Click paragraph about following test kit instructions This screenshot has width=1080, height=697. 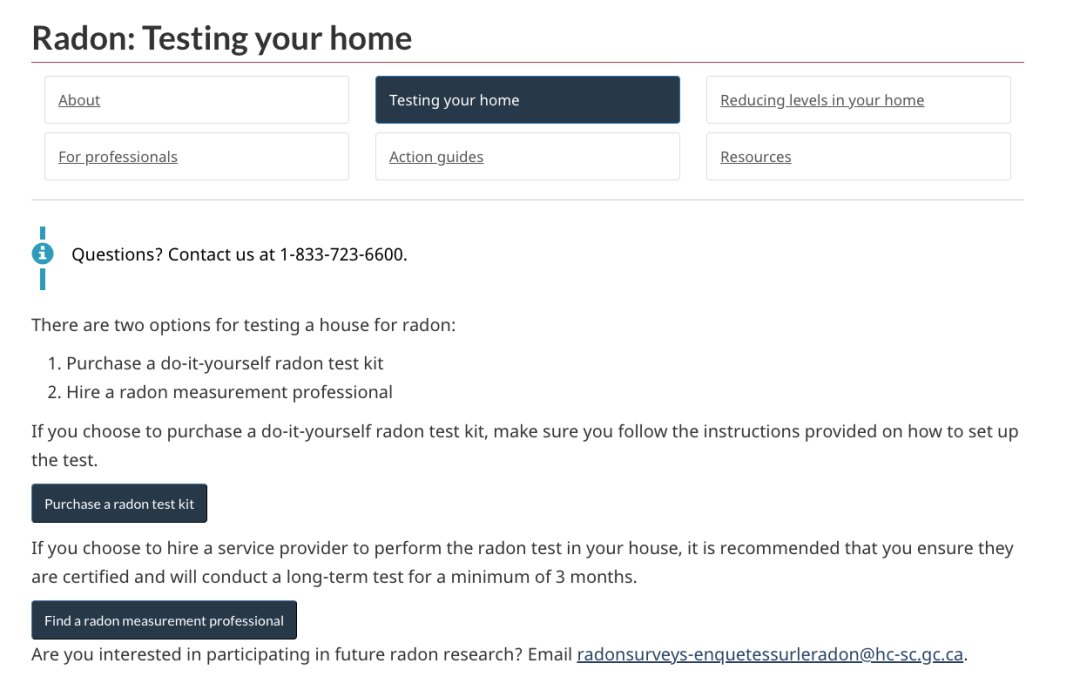click(x=525, y=446)
